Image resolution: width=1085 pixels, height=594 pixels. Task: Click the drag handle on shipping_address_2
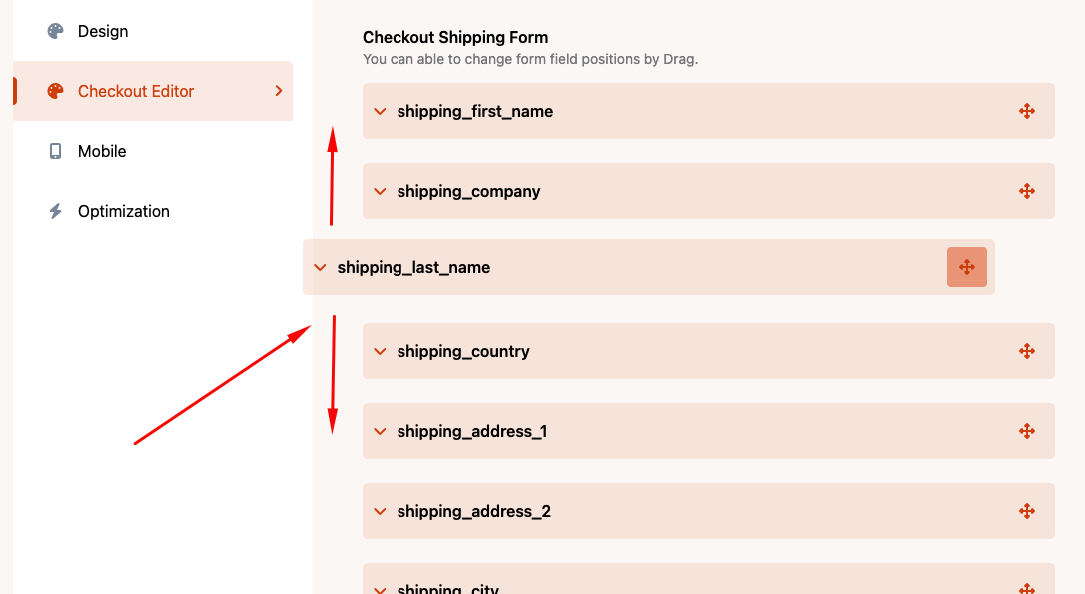pyautogui.click(x=1027, y=511)
